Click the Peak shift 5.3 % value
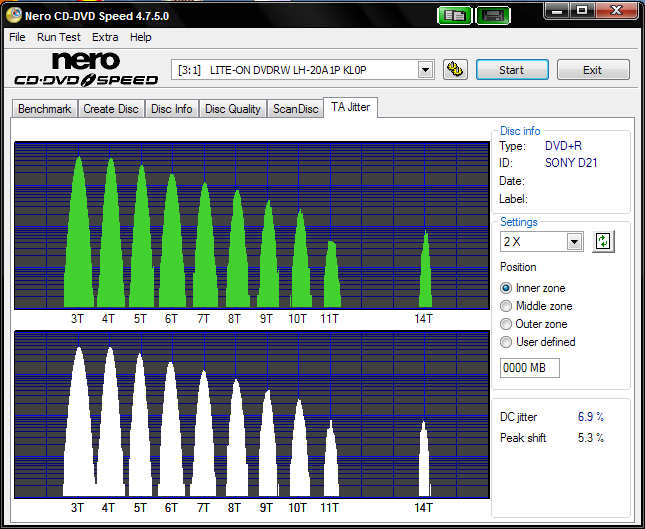645x529 pixels. [591, 438]
